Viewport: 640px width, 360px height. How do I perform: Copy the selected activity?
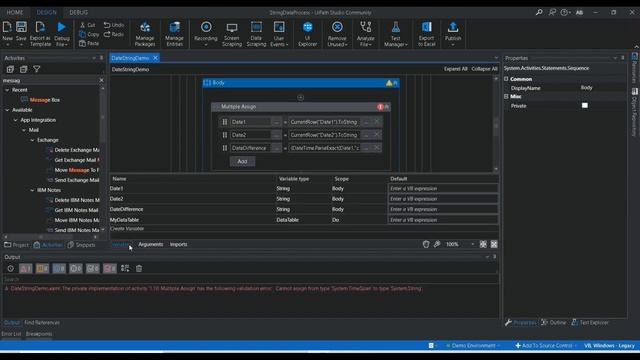tap(89, 34)
